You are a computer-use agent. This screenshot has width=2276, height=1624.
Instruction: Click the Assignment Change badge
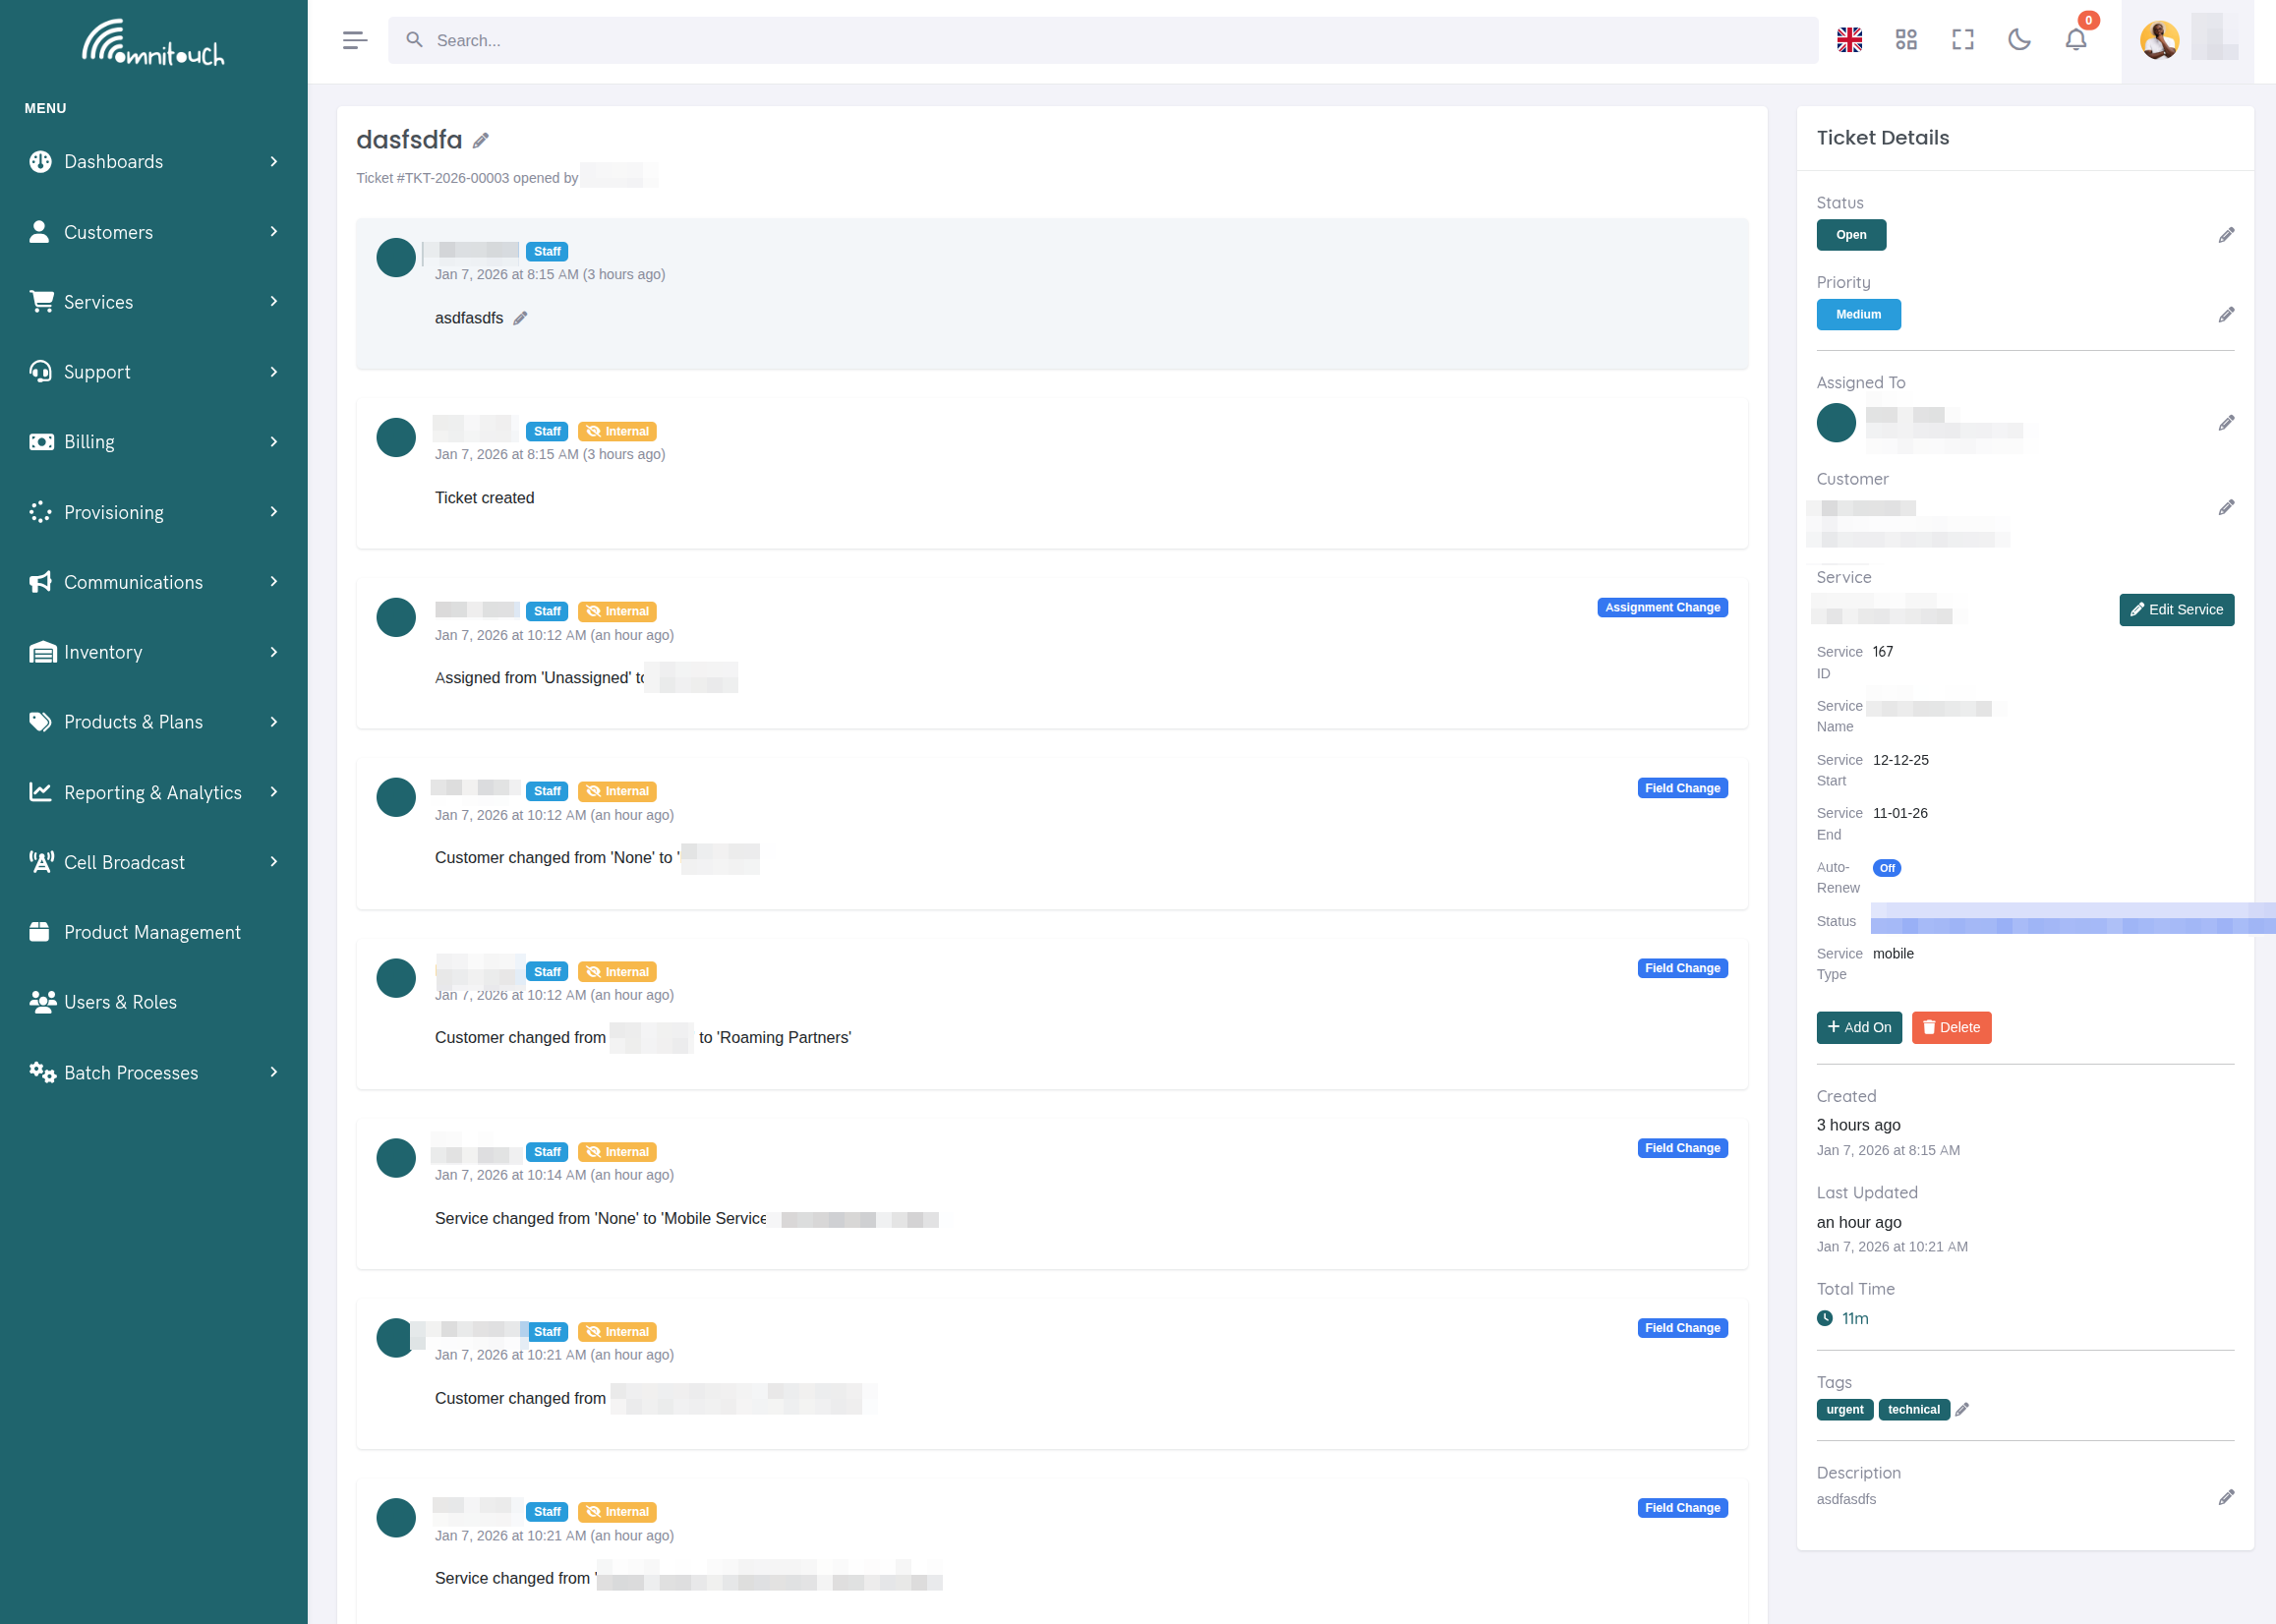(1662, 607)
